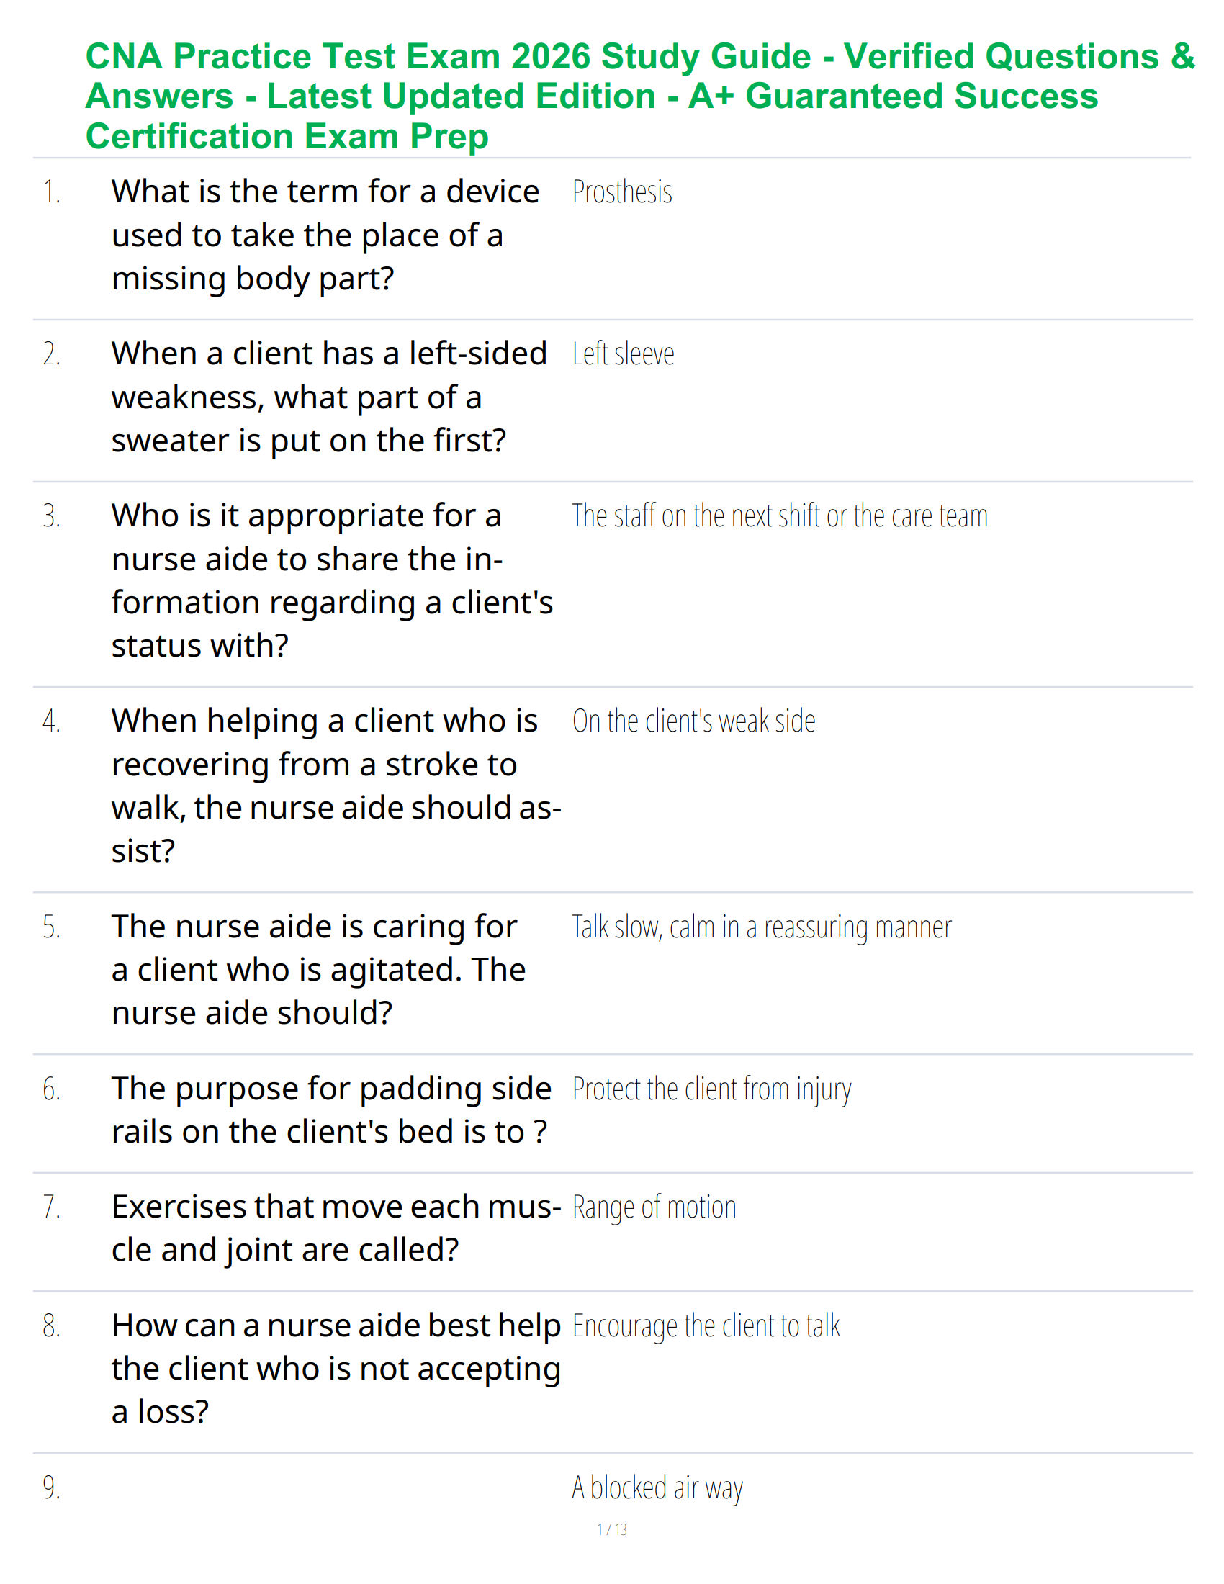
Task: Click the answer 'On the client's weak side'
Action: pos(694,721)
